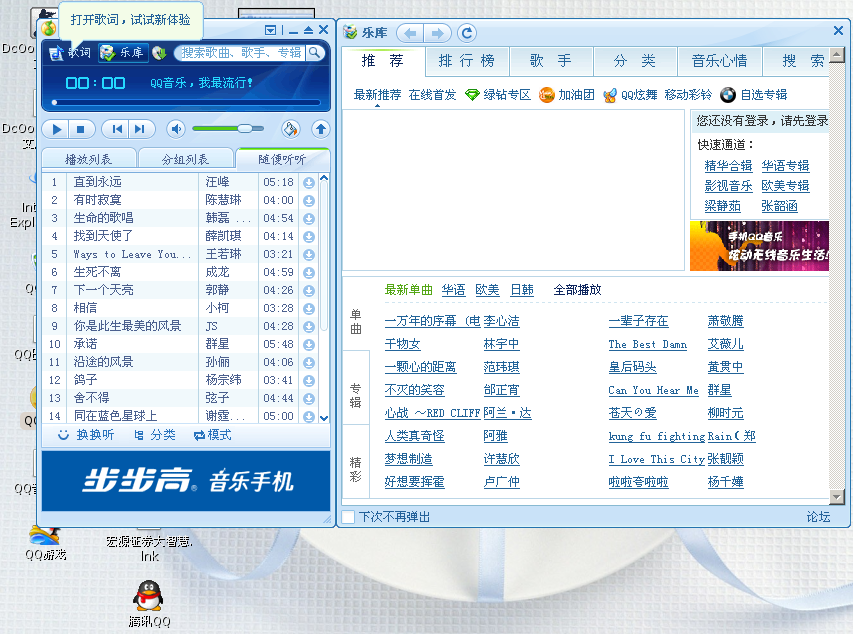The width and height of the screenshot is (853, 634).
Task: Start playback with the play button
Action: click(x=57, y=129)
